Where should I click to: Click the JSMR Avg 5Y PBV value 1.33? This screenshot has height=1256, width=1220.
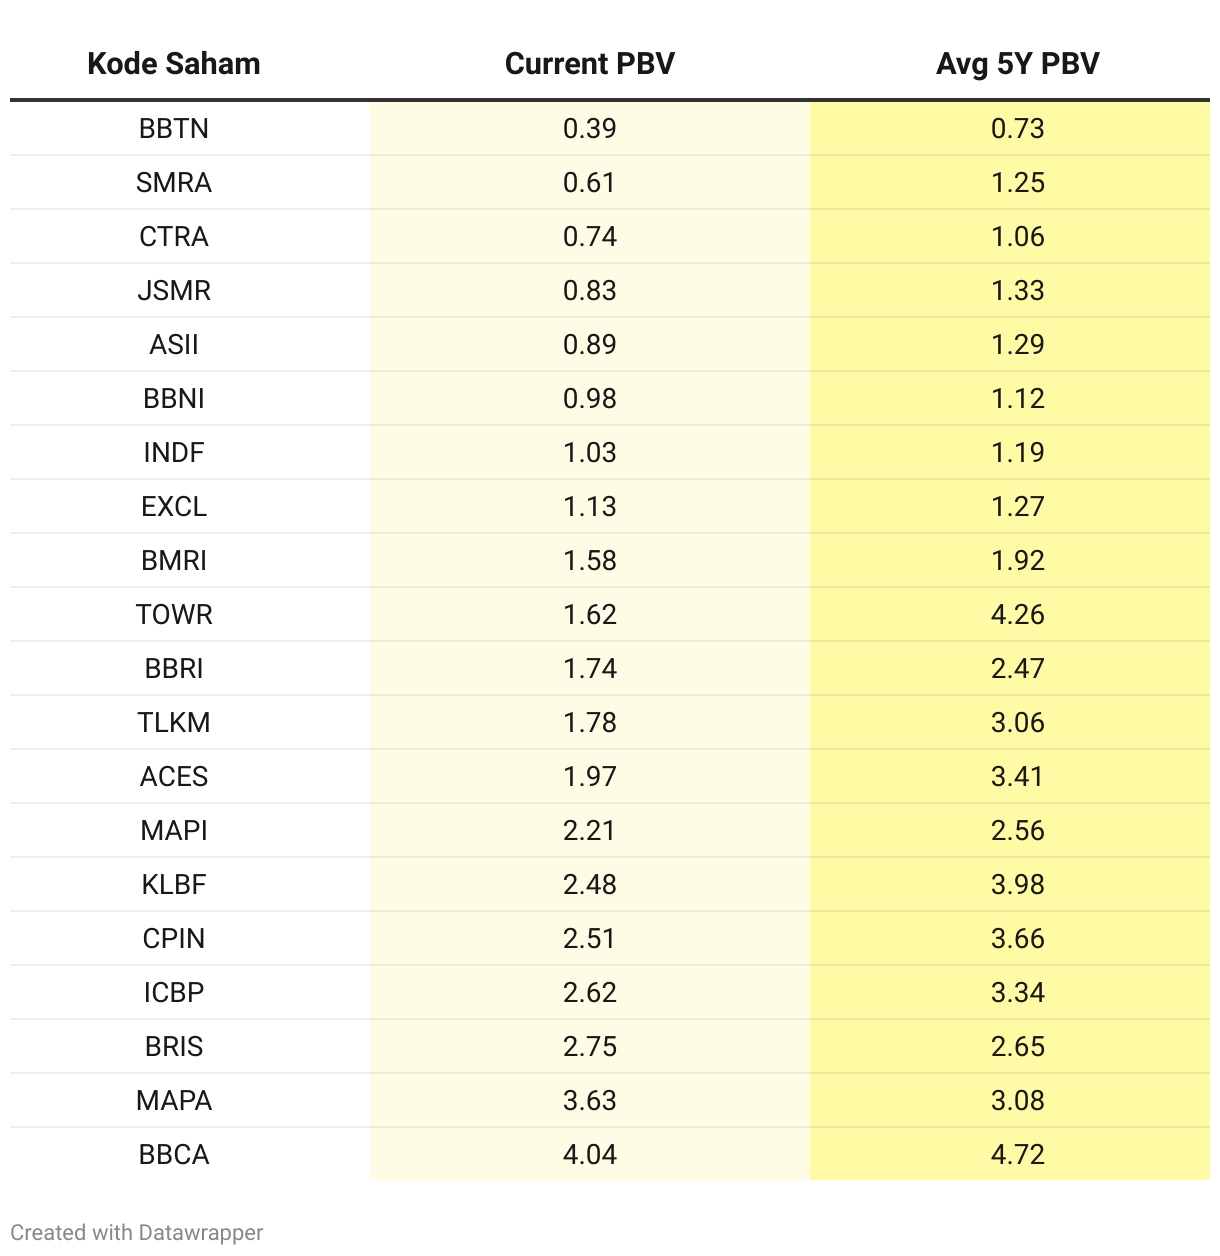1017,291
